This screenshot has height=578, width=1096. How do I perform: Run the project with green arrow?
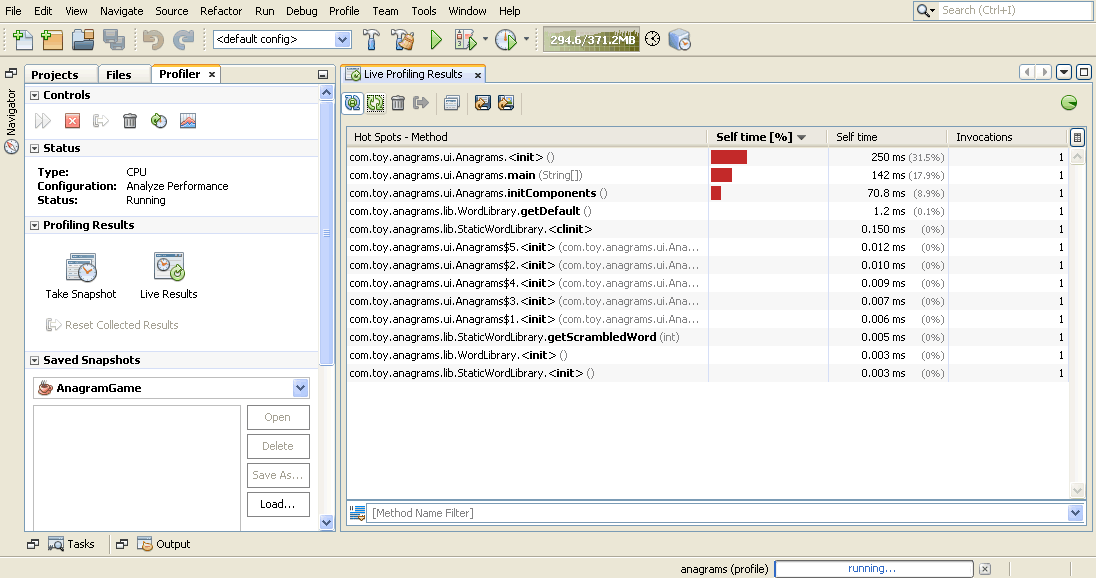pyautogui.click(x=436, y=40)
